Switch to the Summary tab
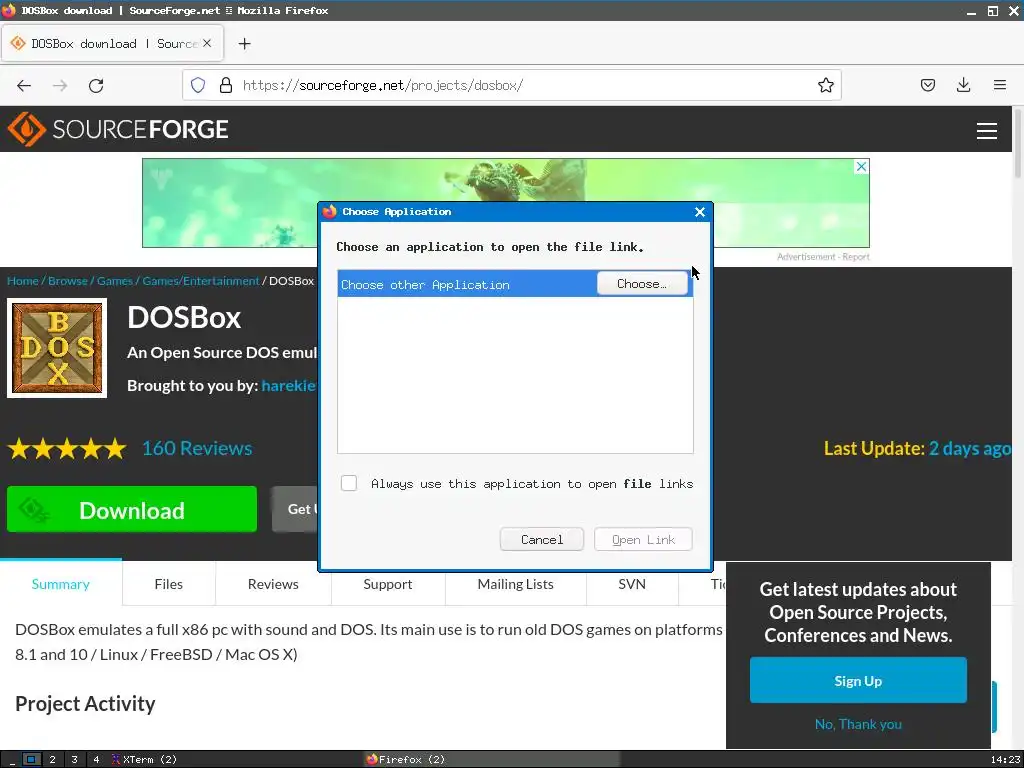The height and width of the screenshot is (768, 1024). (x=61, y=584)
